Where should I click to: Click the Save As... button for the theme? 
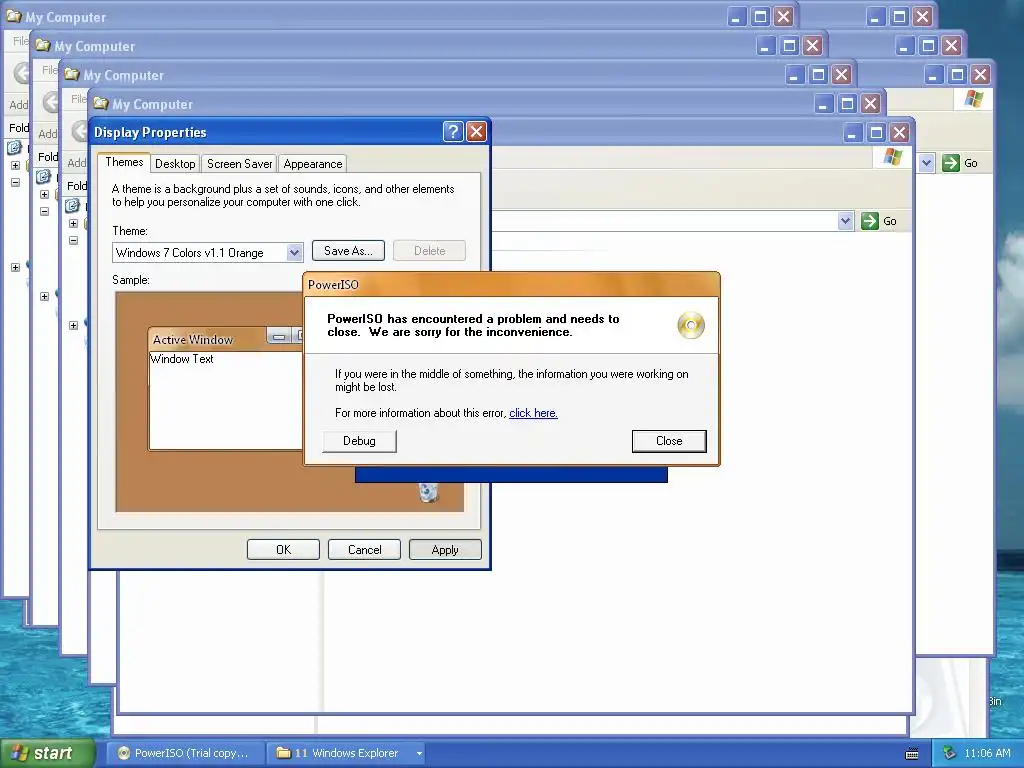coord(348,251)
